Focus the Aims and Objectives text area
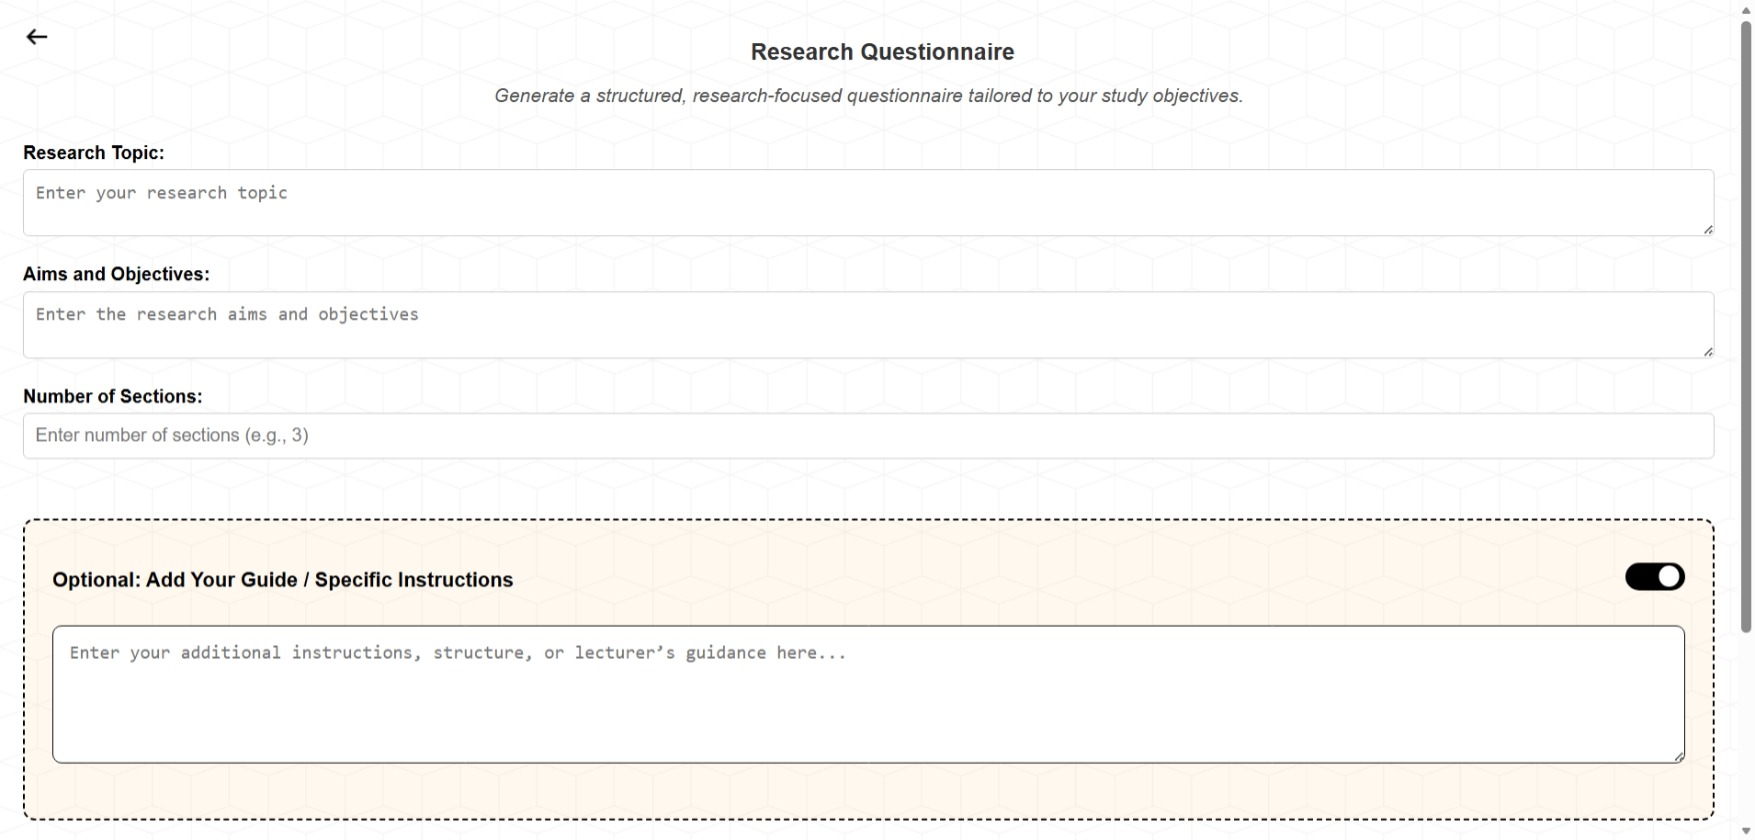Image resolution: width=1755 pixels, height=840 pixels. (868, 325)
